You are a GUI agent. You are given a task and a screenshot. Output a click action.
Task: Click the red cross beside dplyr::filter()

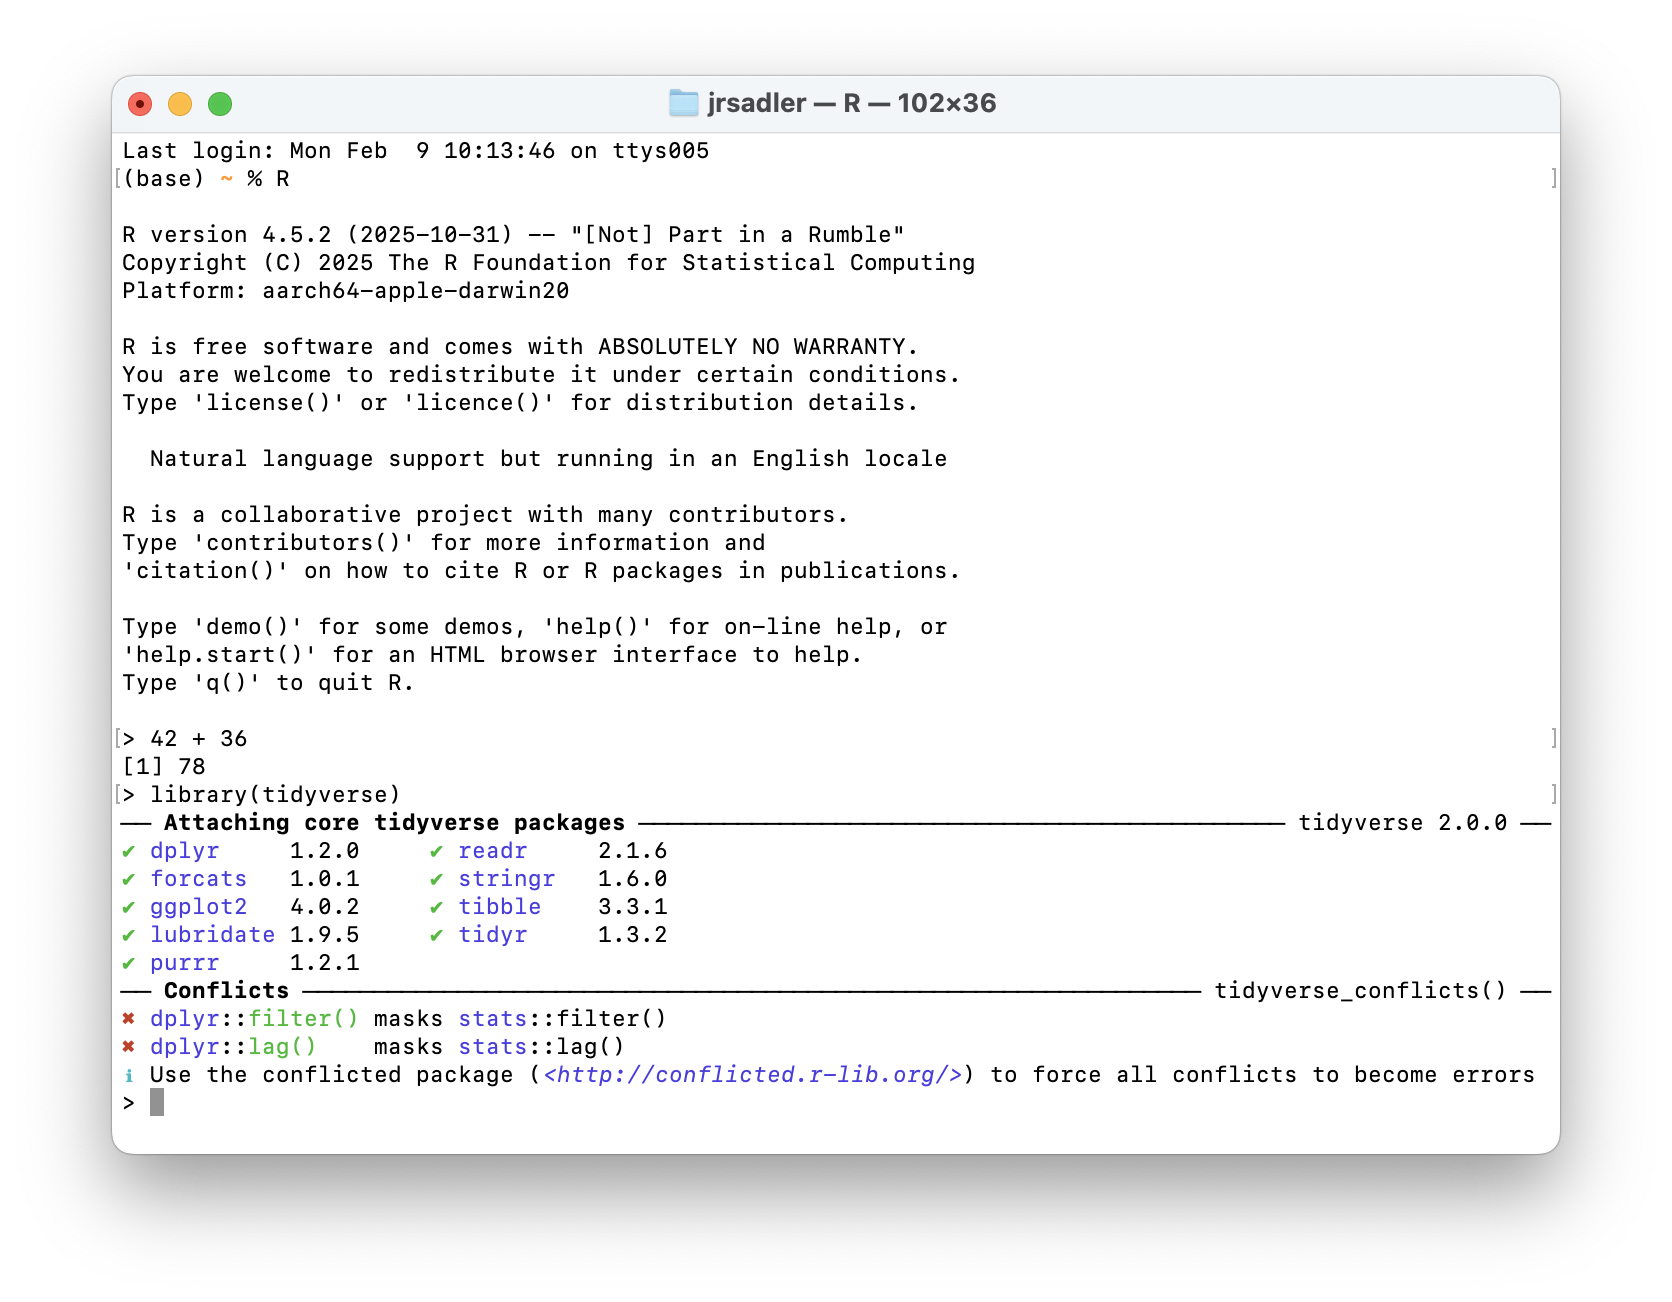(x=128, y=1019)
